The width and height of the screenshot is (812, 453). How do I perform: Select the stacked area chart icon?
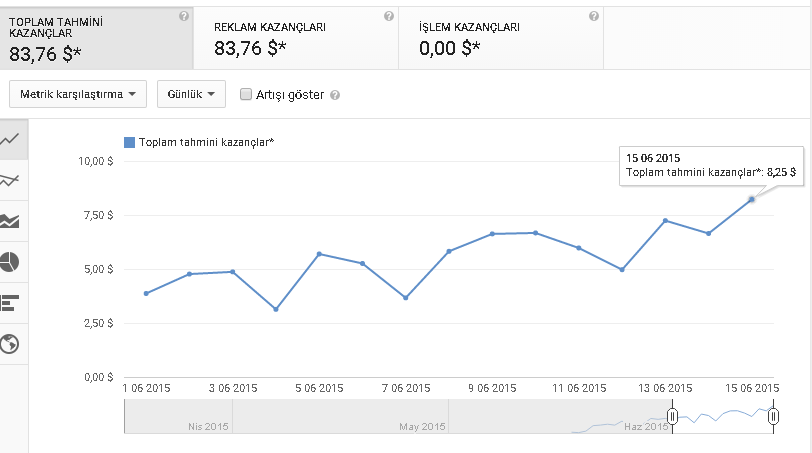click(10, 221)
